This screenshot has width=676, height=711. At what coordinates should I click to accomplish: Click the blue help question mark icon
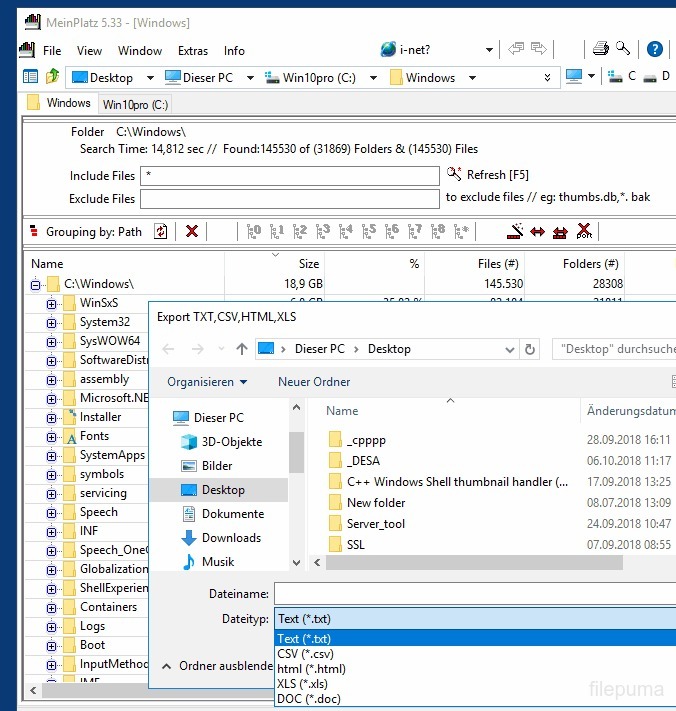[x=655, y=49]
